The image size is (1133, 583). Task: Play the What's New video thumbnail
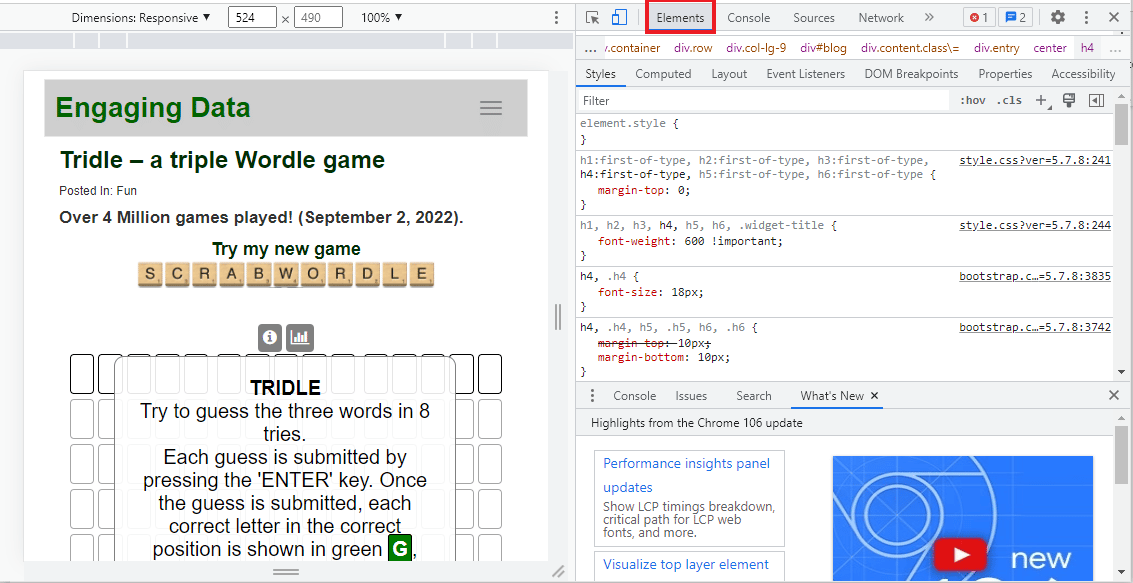pyautogui.click(x=962, y=556)
